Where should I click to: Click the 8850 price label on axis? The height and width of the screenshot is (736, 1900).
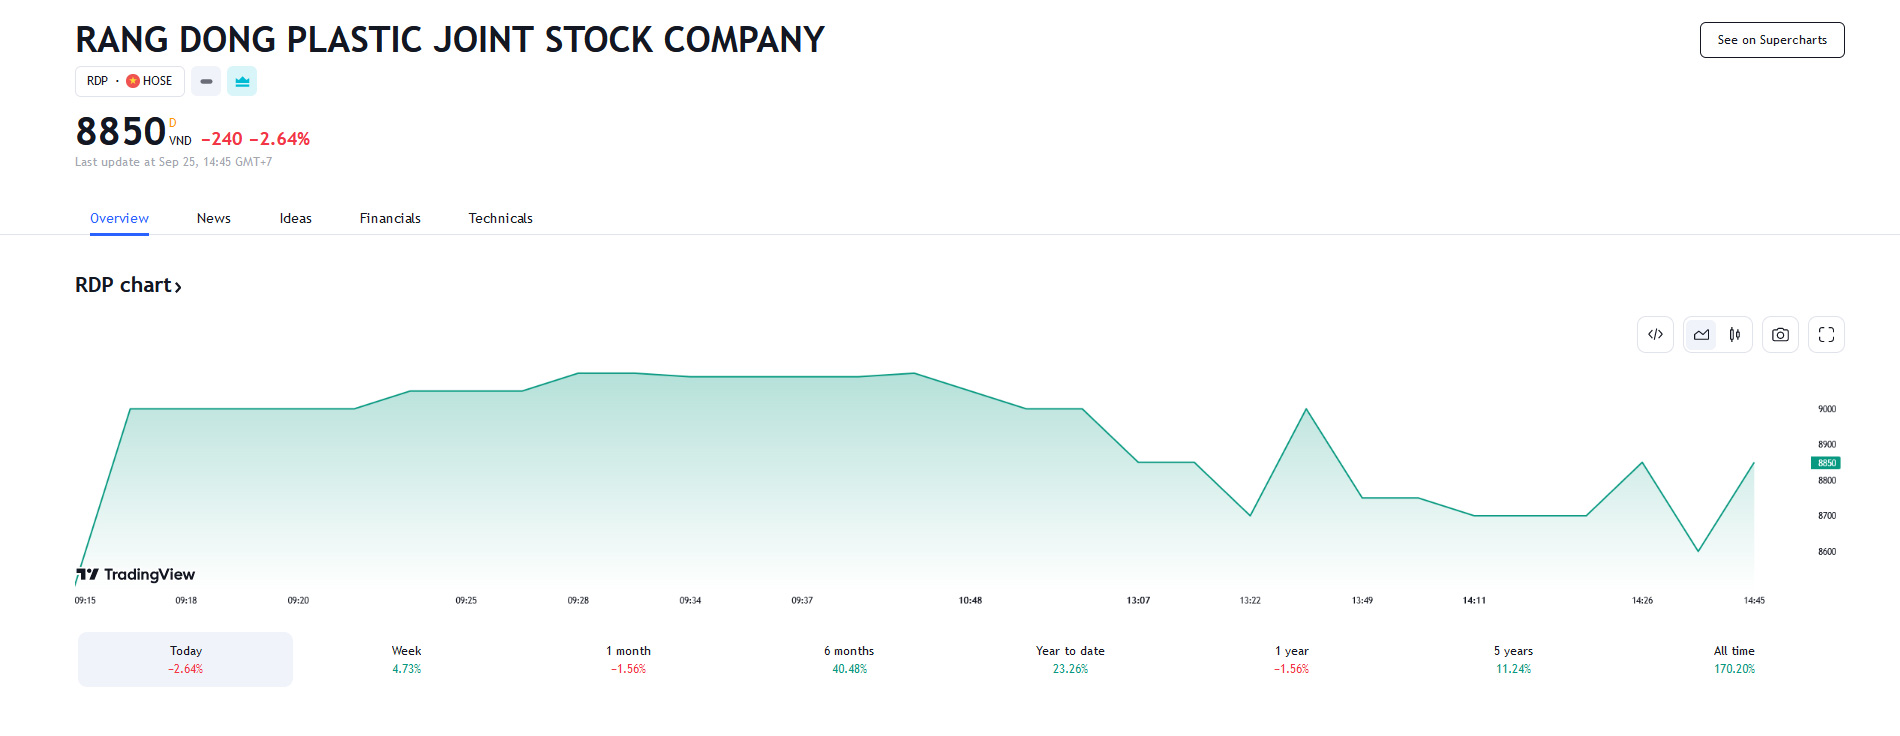[1826, 463]
